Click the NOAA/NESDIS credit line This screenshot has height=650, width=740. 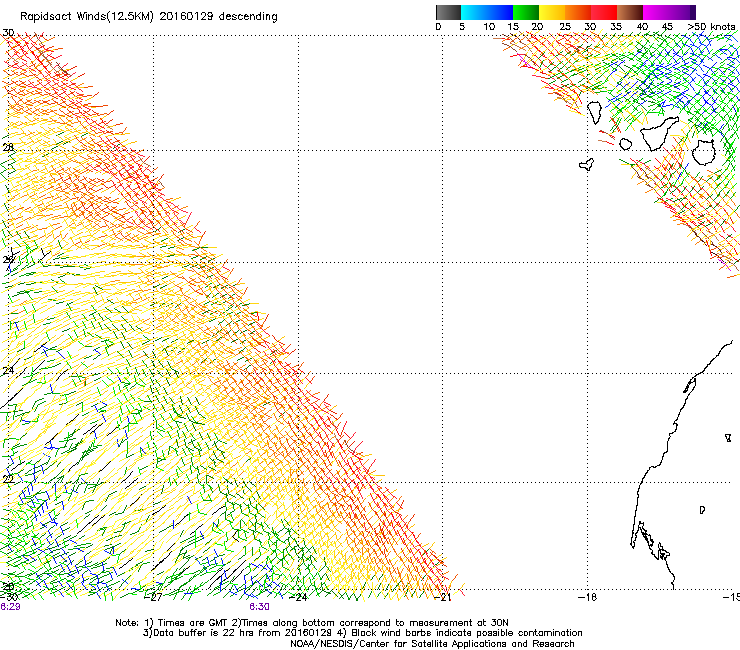432,644
